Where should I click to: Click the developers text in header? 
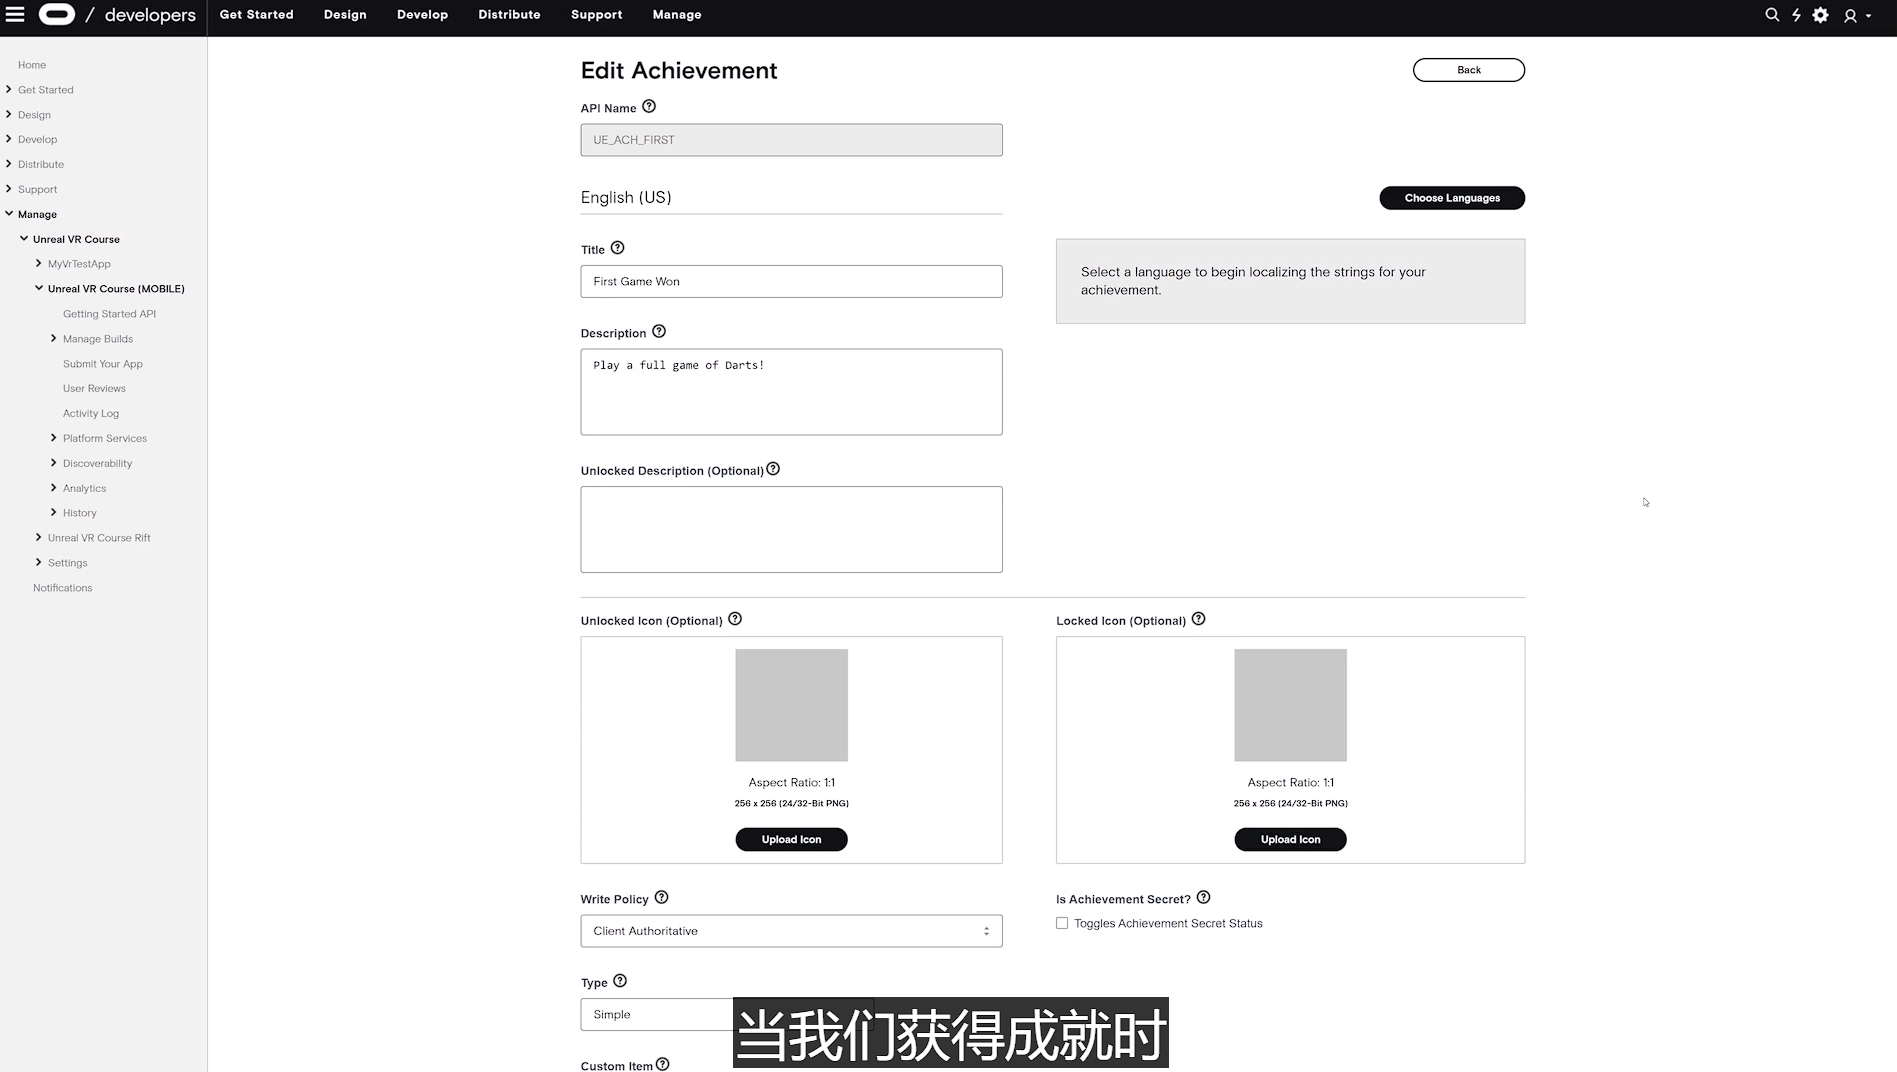(x=150, y=15)
